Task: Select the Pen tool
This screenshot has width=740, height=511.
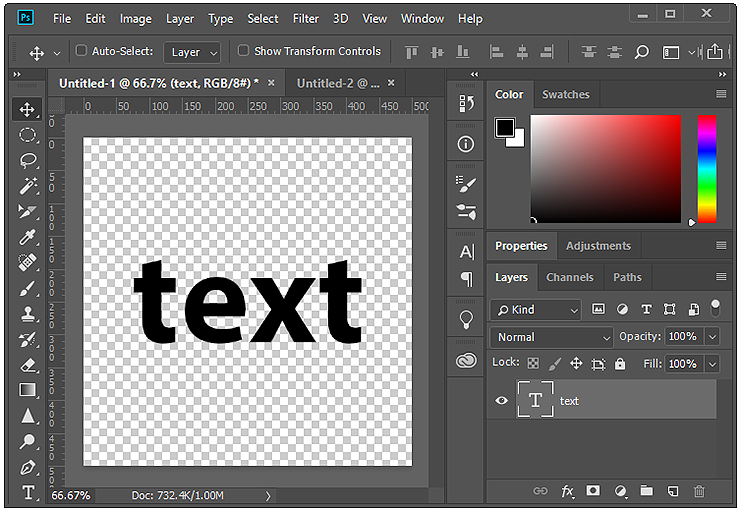Action: (27, 468)
